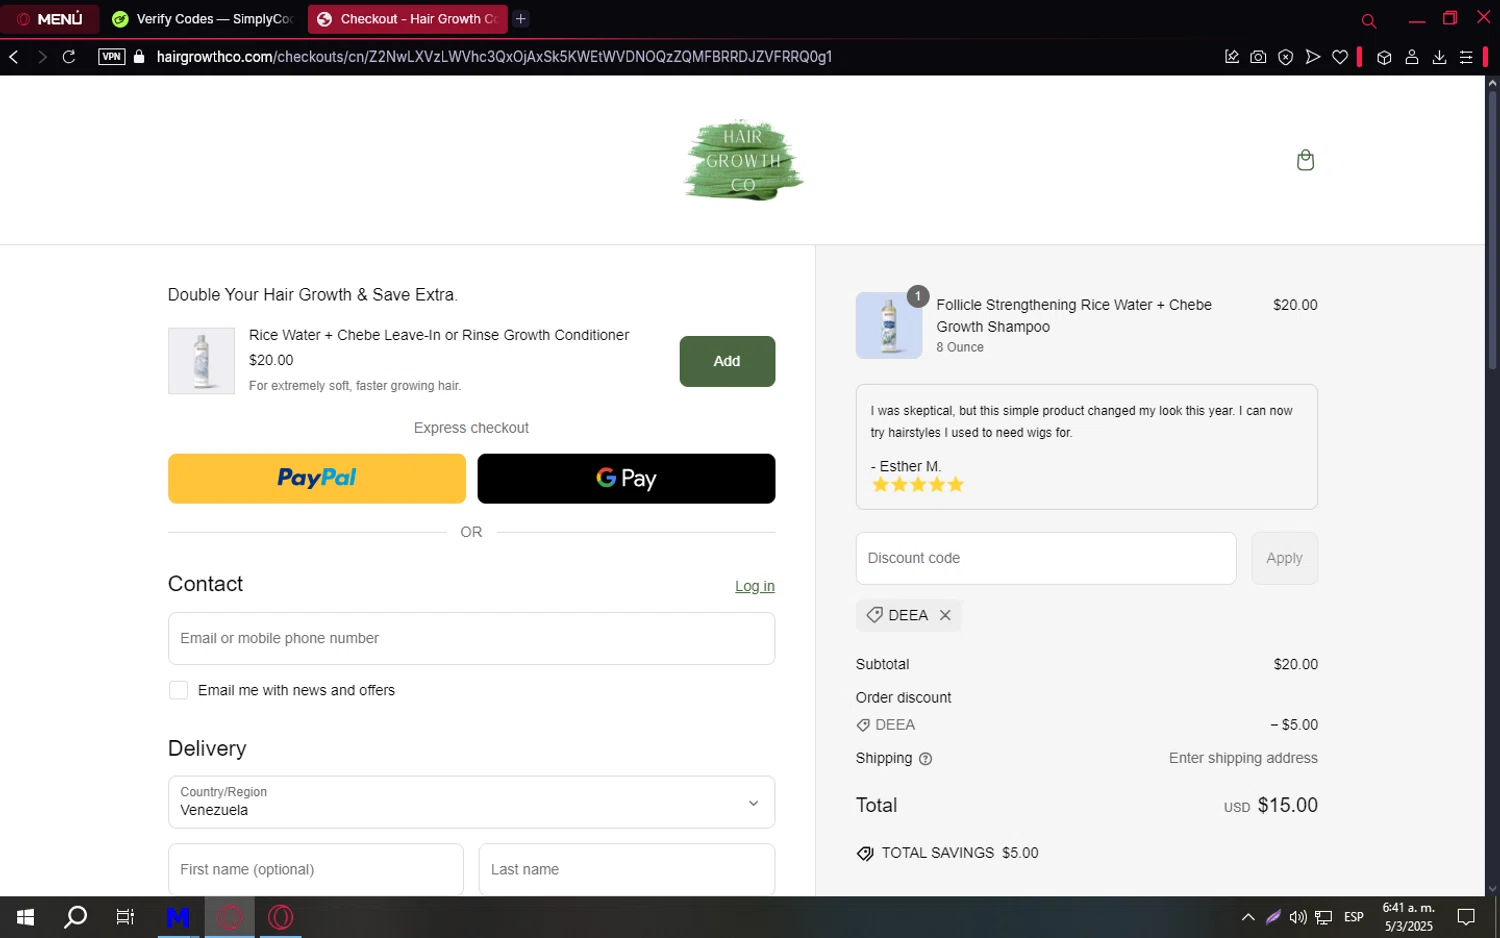Pay with Google Pay express checkout
The width and height of the screenshot is (1500, 938).
(626, 478)
